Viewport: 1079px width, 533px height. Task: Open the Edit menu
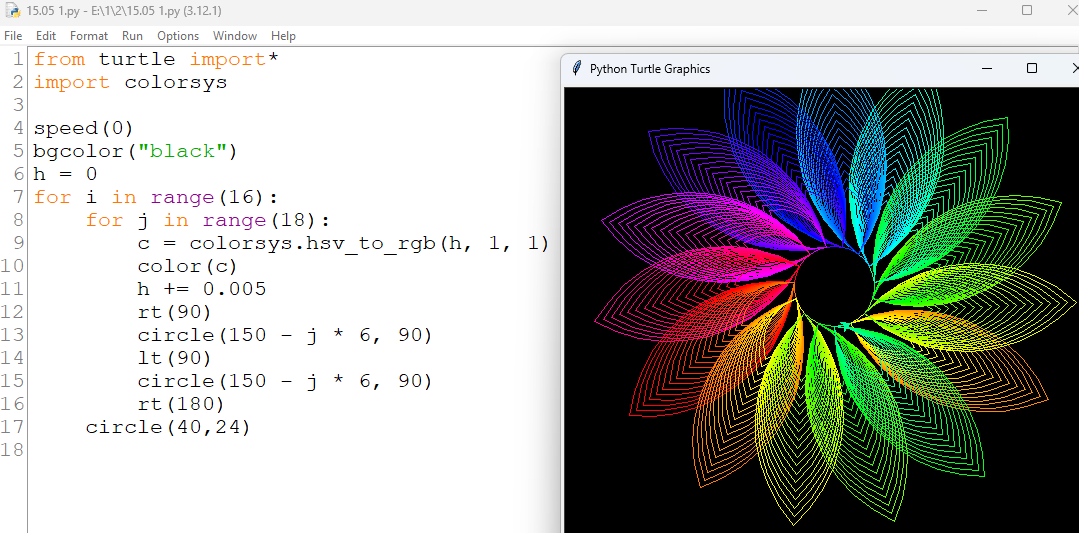46,36
